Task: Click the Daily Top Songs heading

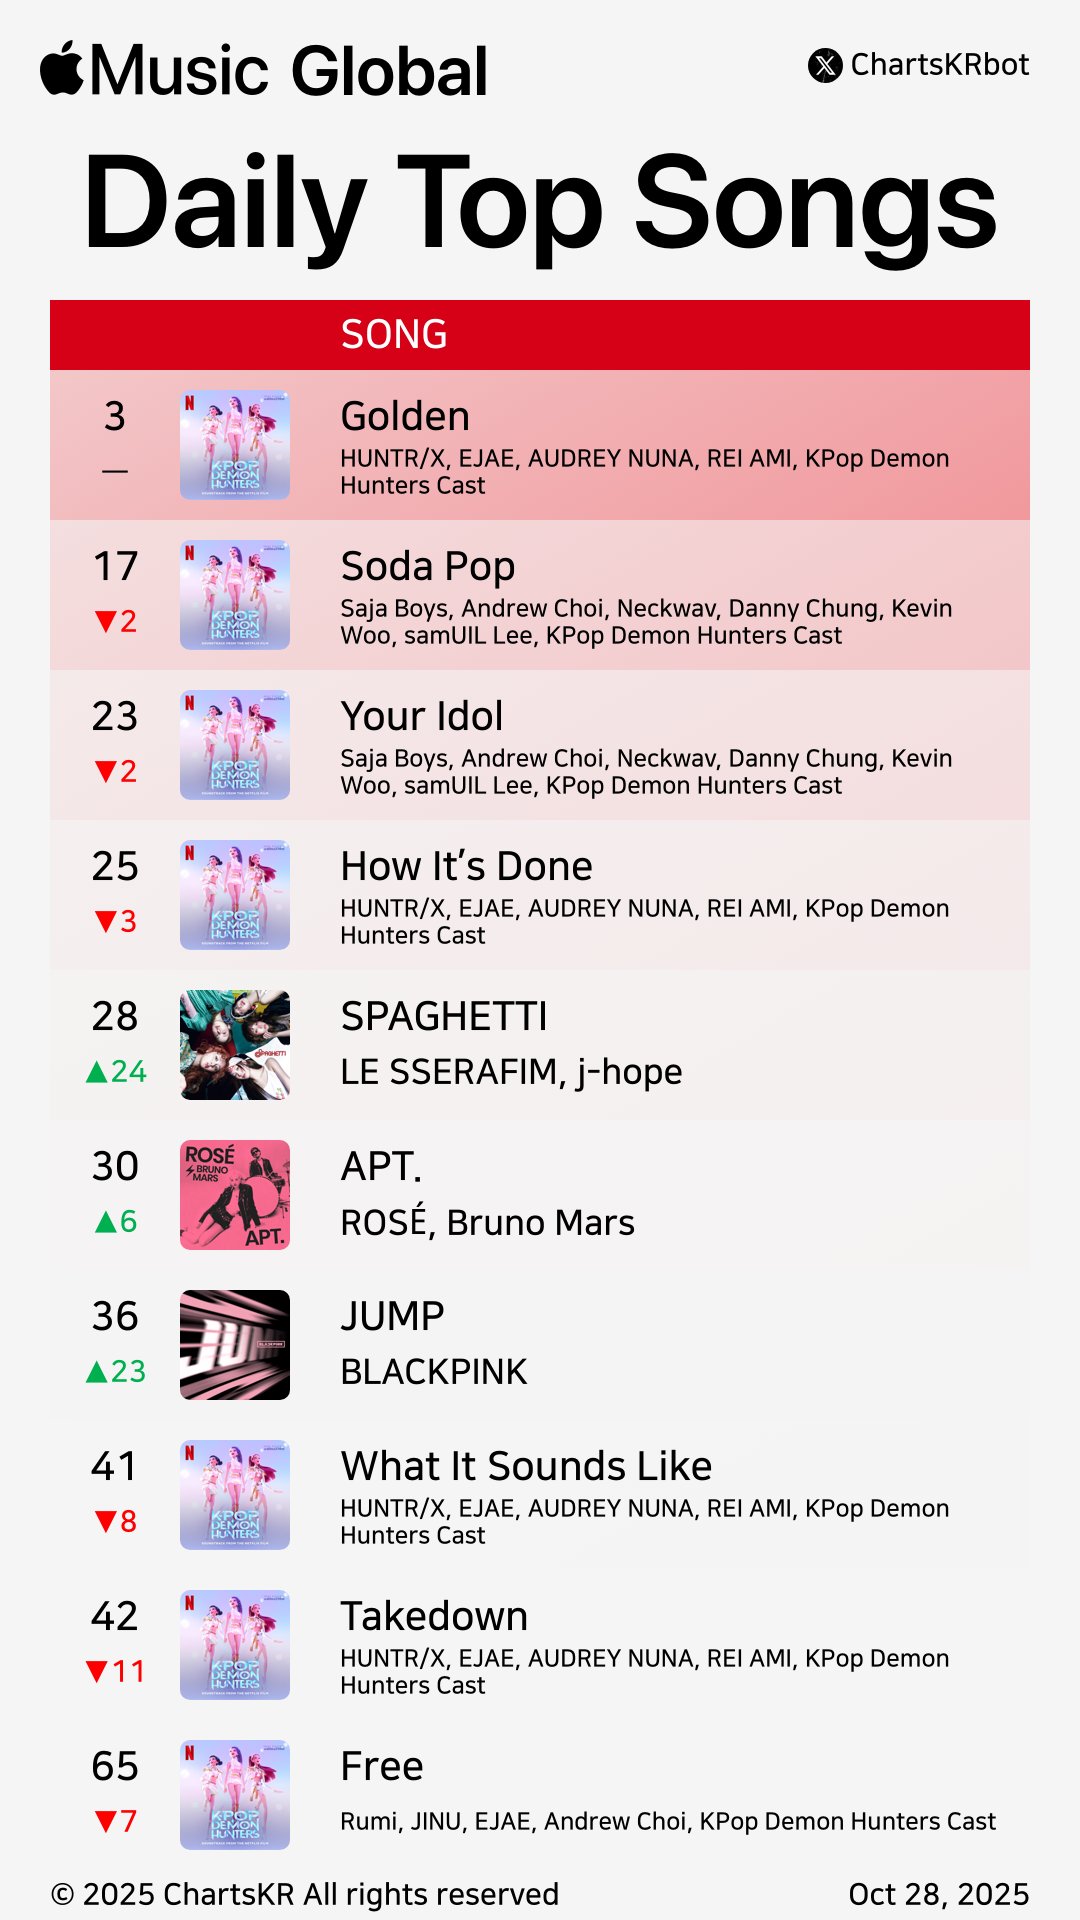Action: [x=540, y=205]
